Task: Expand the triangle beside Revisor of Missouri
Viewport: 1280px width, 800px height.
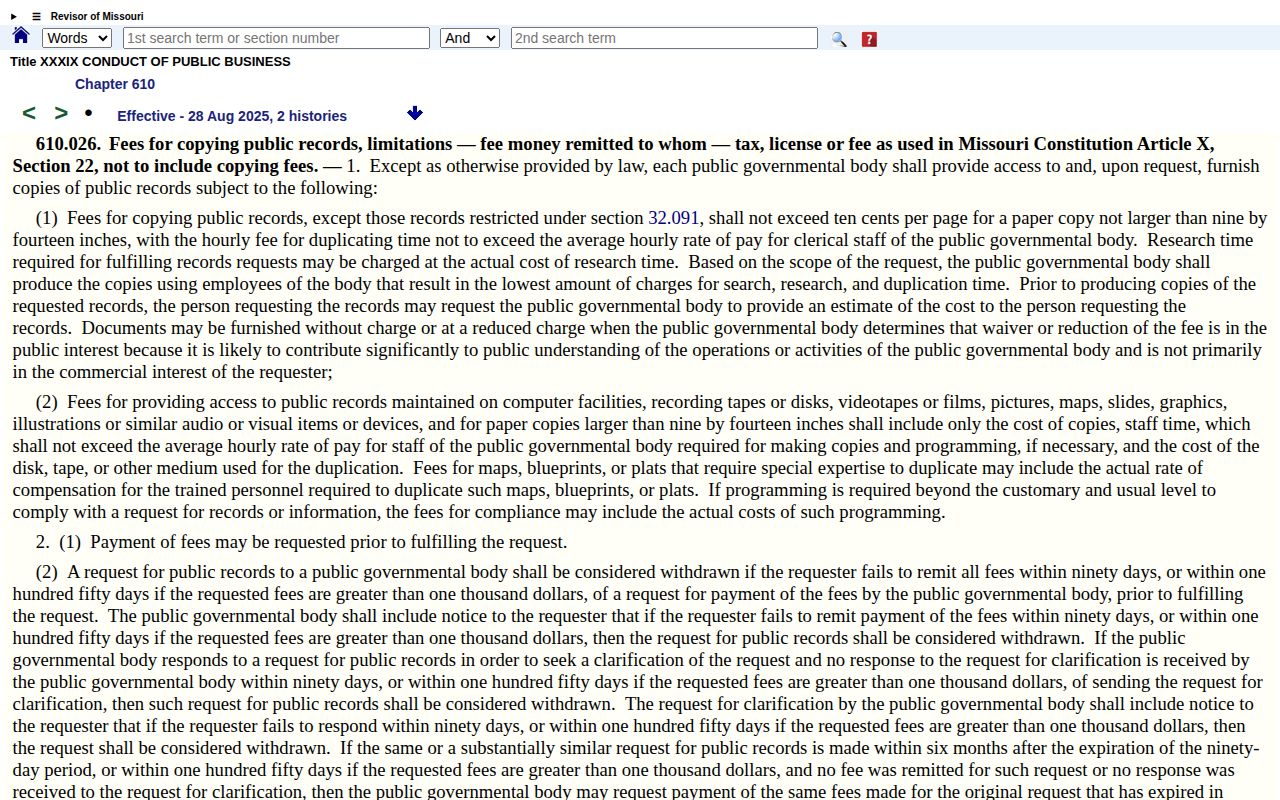Action: (x=14, y=16)
